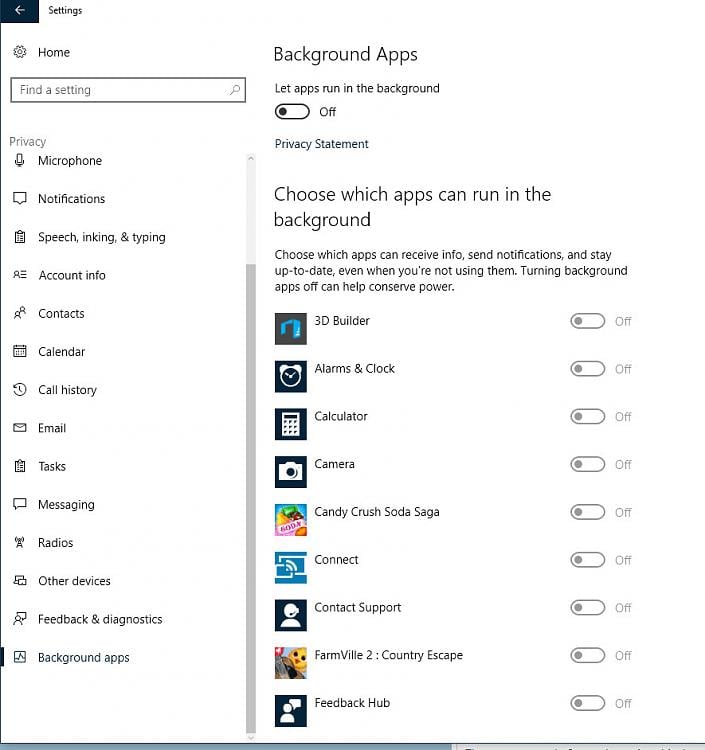Toggle the FarmVille 2 background switch

(587, 655)
